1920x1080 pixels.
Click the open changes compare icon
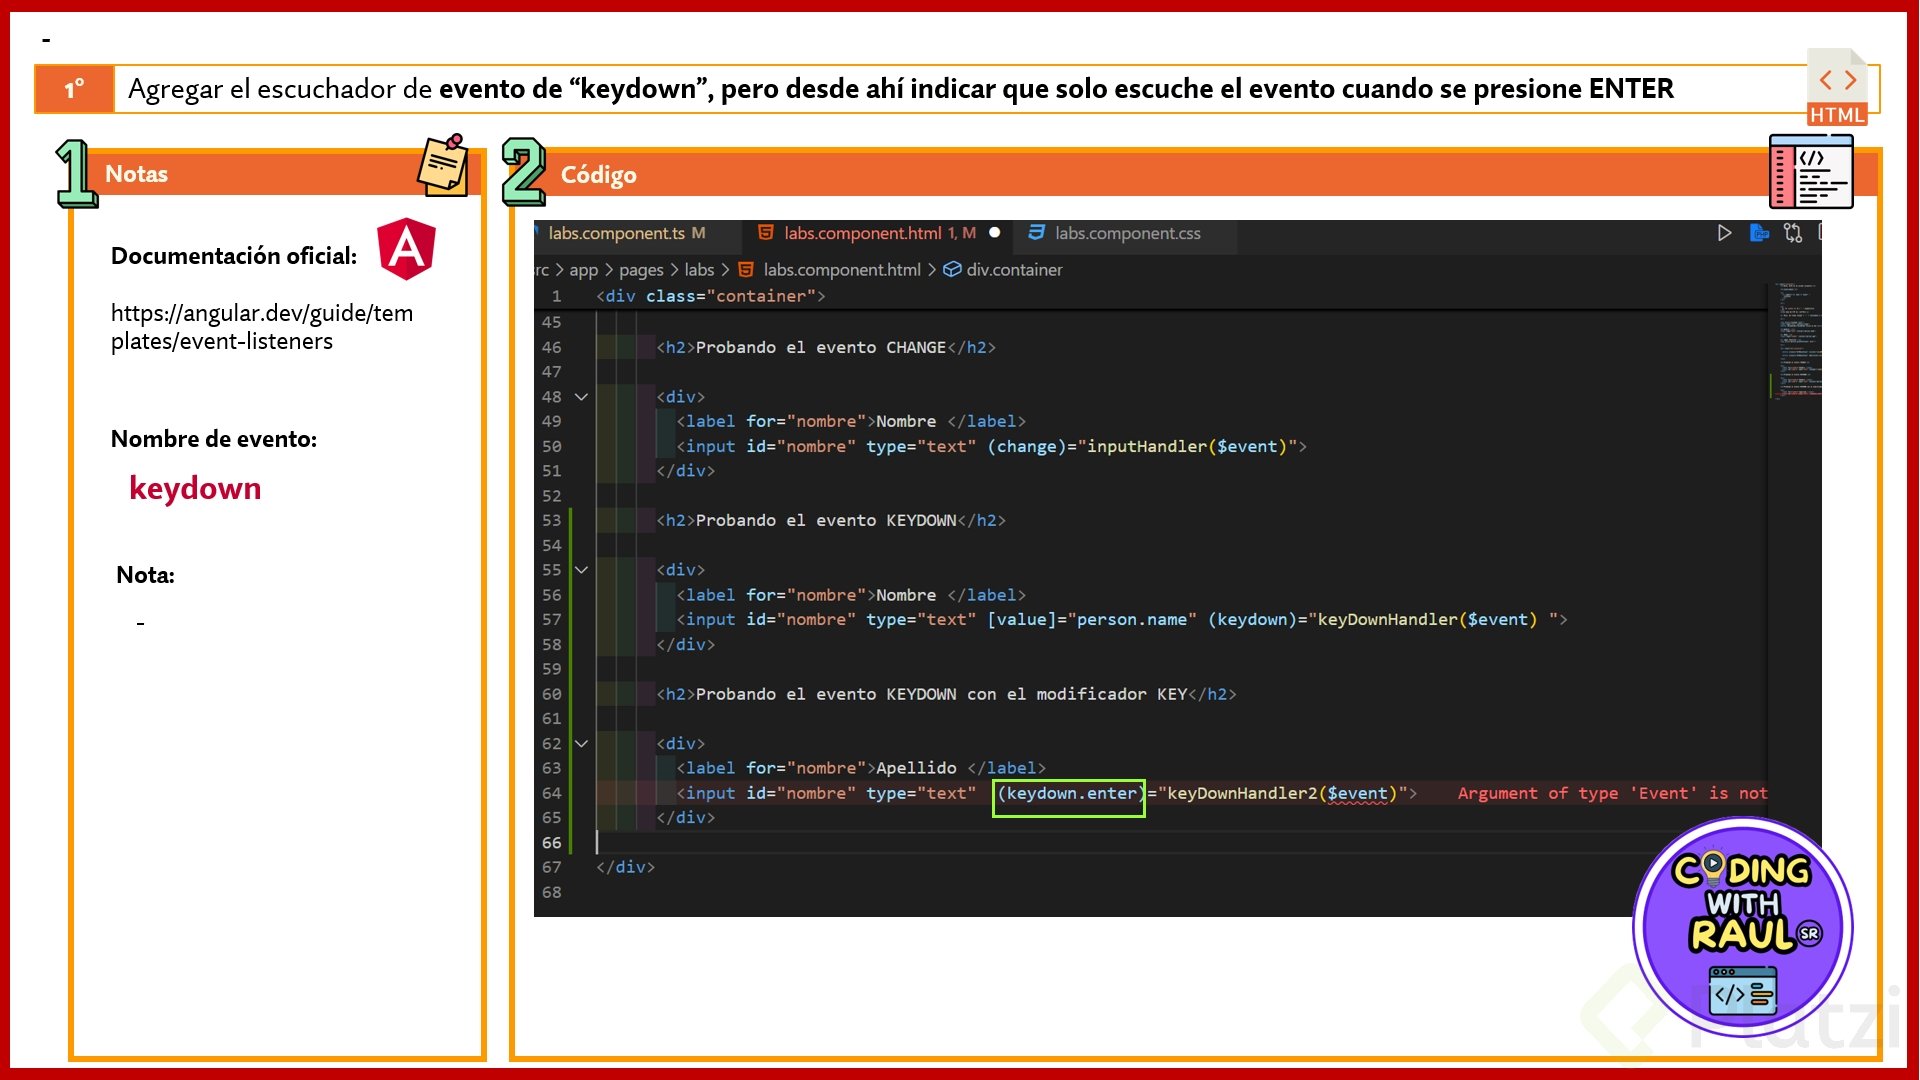click(1793, 233)
